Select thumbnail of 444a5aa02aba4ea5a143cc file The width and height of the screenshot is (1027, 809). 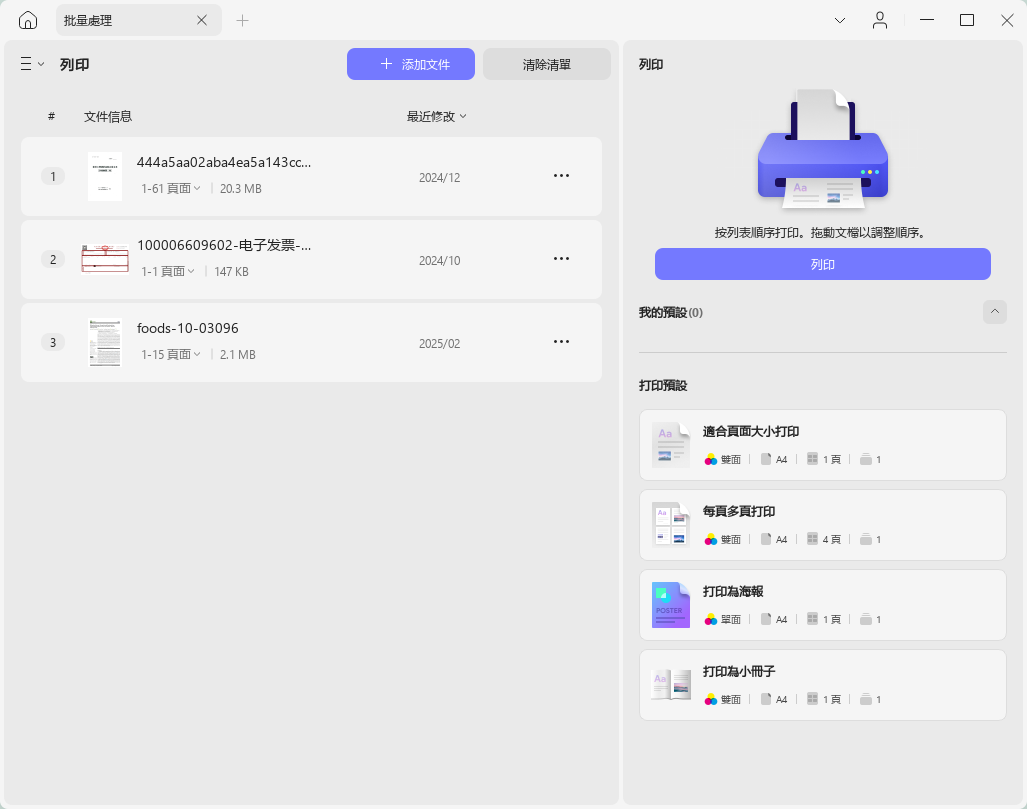(105, 176)
